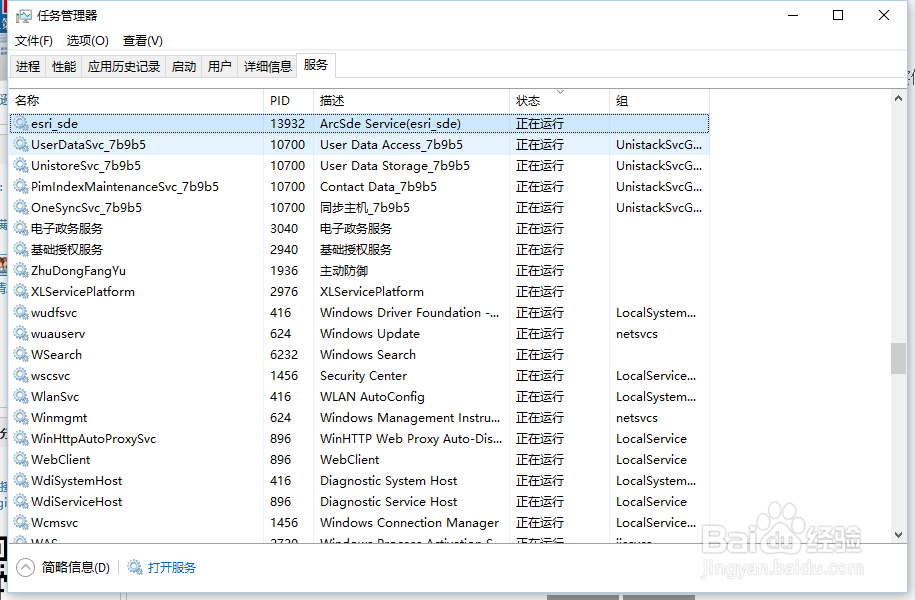This screenshot has height=600, width=915.
Task: Click the WlanSvc service gear icon
Action: pyautogui.click(x=18, y=396)
